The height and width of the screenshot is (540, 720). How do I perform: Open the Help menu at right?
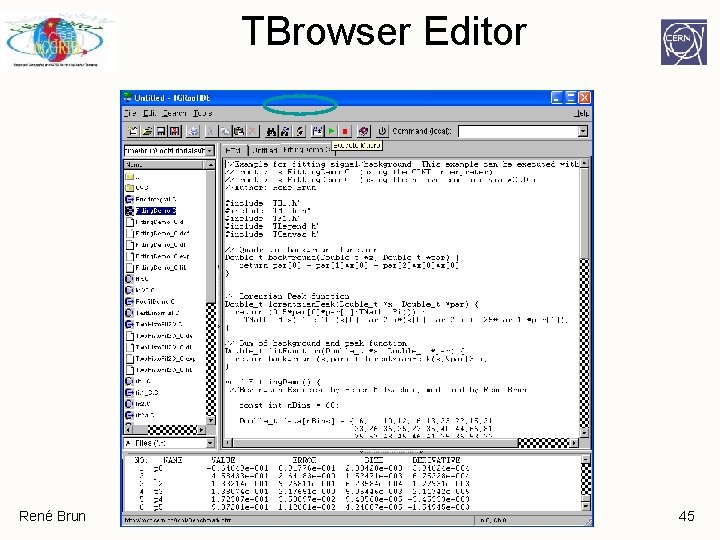tap(581, 113)
